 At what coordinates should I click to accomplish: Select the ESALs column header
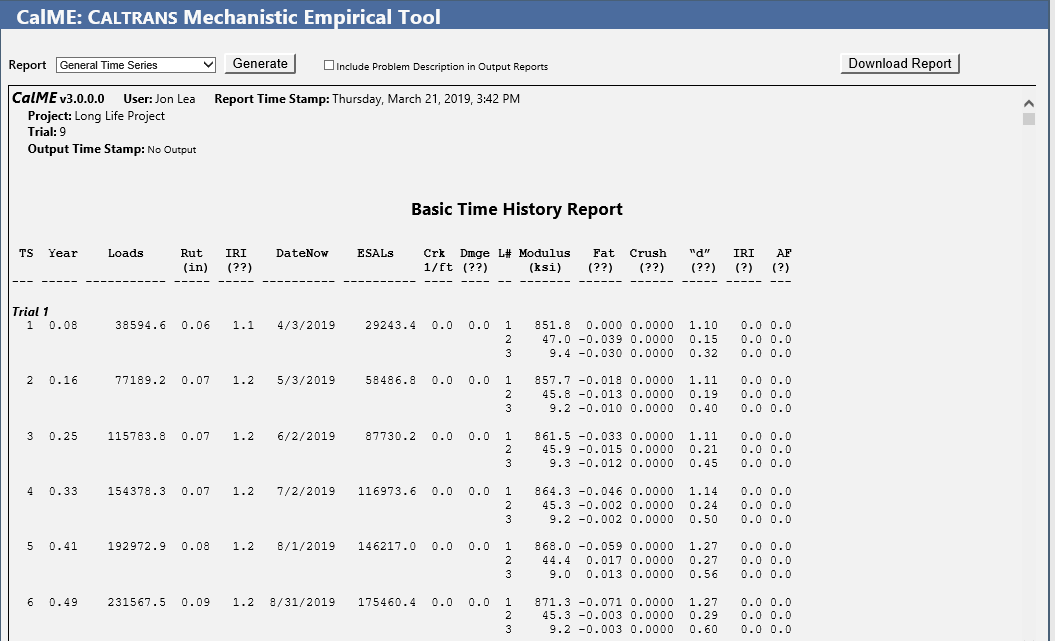[375, 254]
